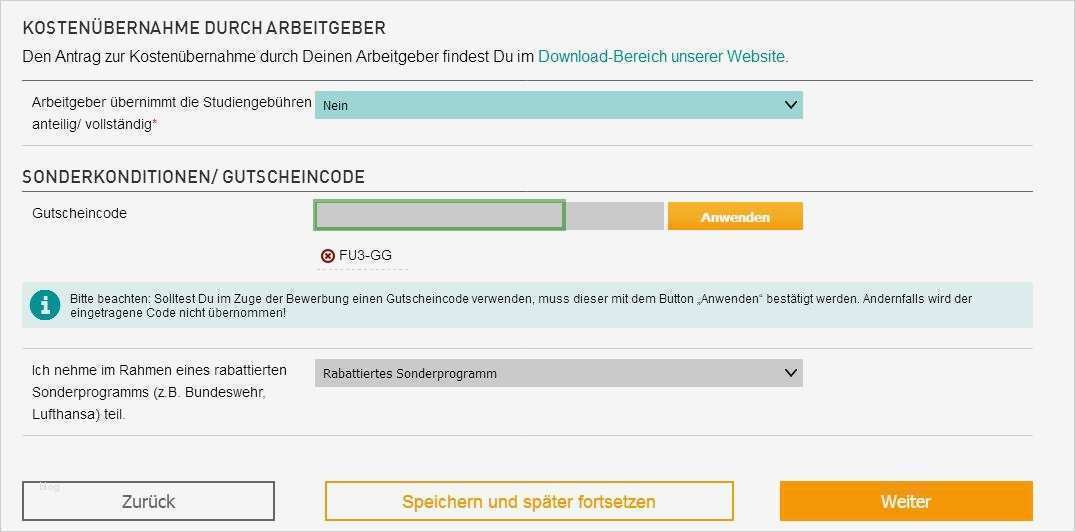Click the Bitte beachten notice text
The width and height of the screenshot is (1075, 532).
click(520, 305)
